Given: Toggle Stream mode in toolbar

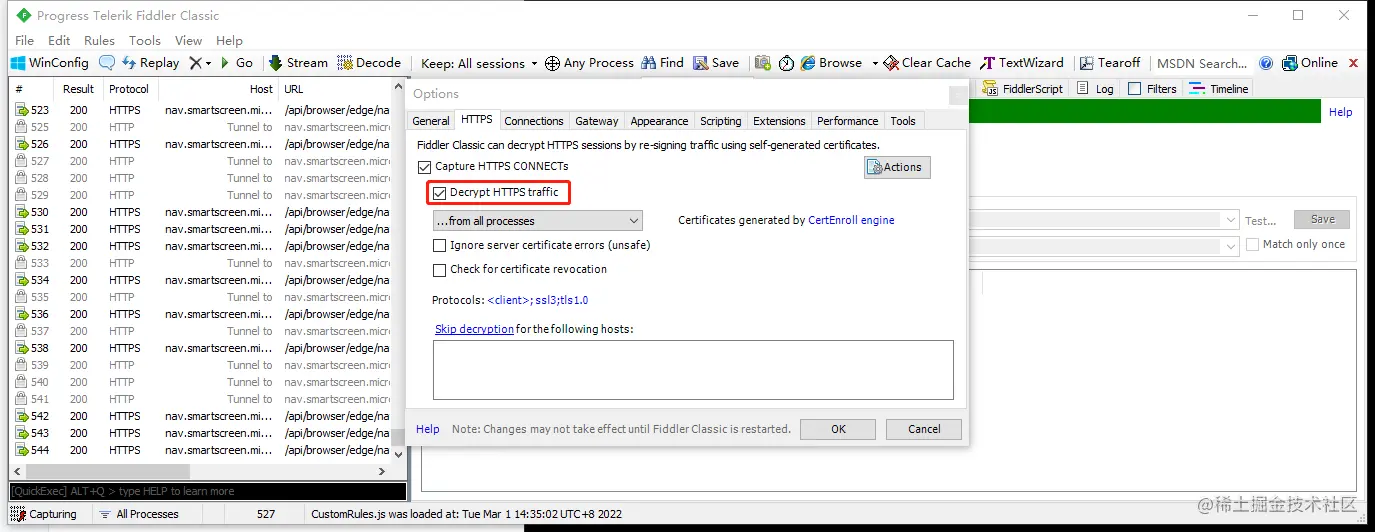Looking at the screenshot, I should click(298, 63).
